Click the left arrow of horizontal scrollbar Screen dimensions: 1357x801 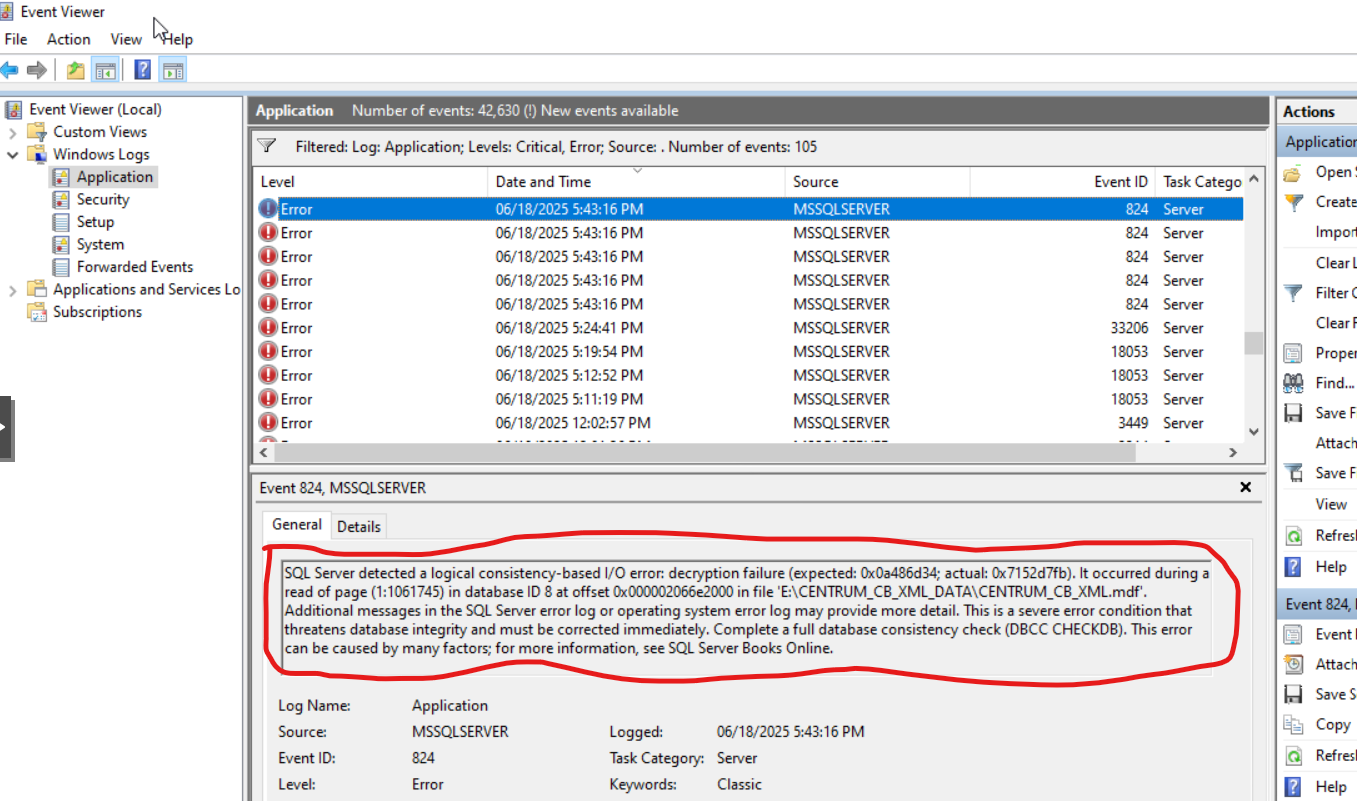[265, 453]
